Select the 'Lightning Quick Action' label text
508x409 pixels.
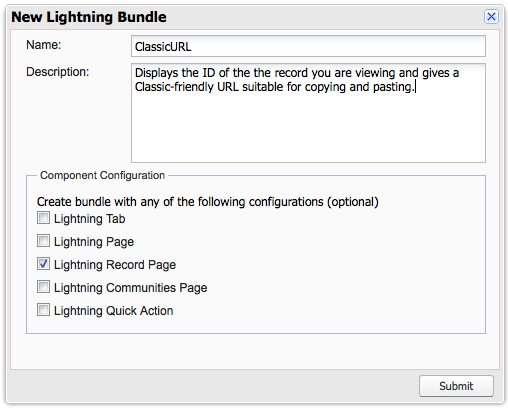114,311
